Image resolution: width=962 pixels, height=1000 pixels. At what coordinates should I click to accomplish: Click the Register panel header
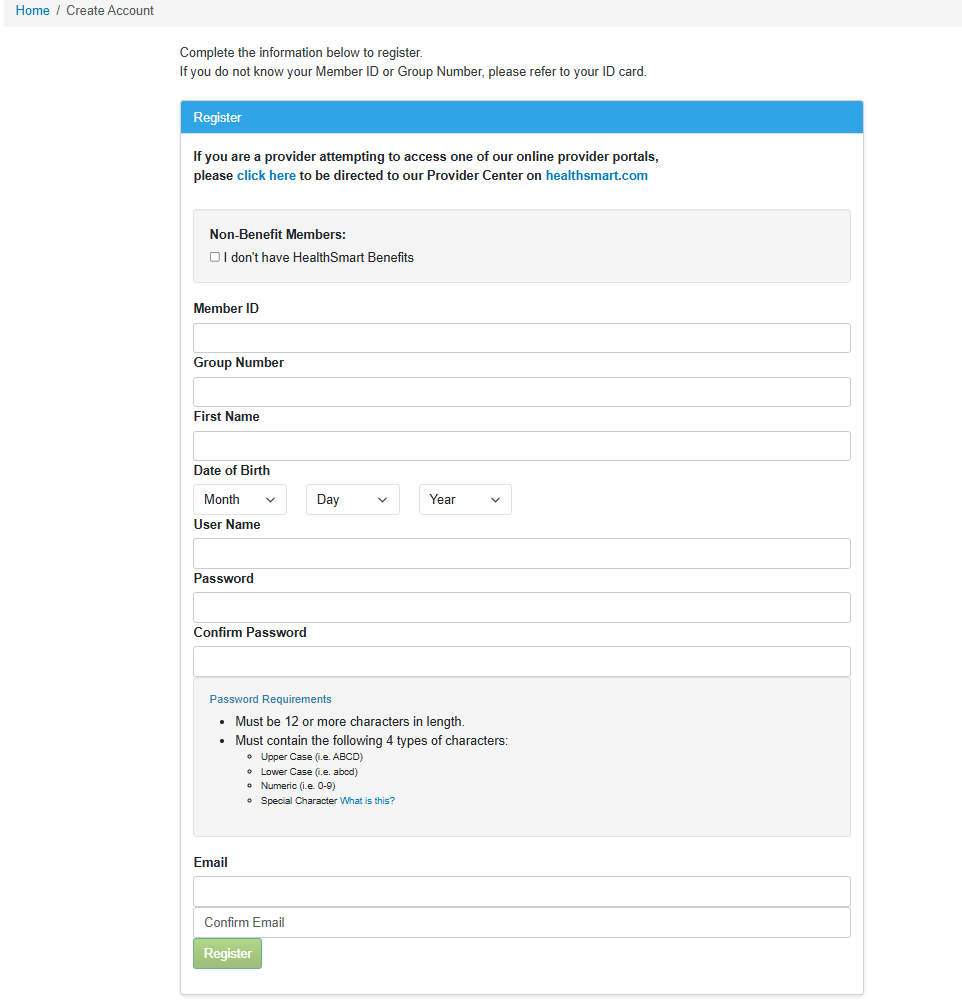coord(521,117)
